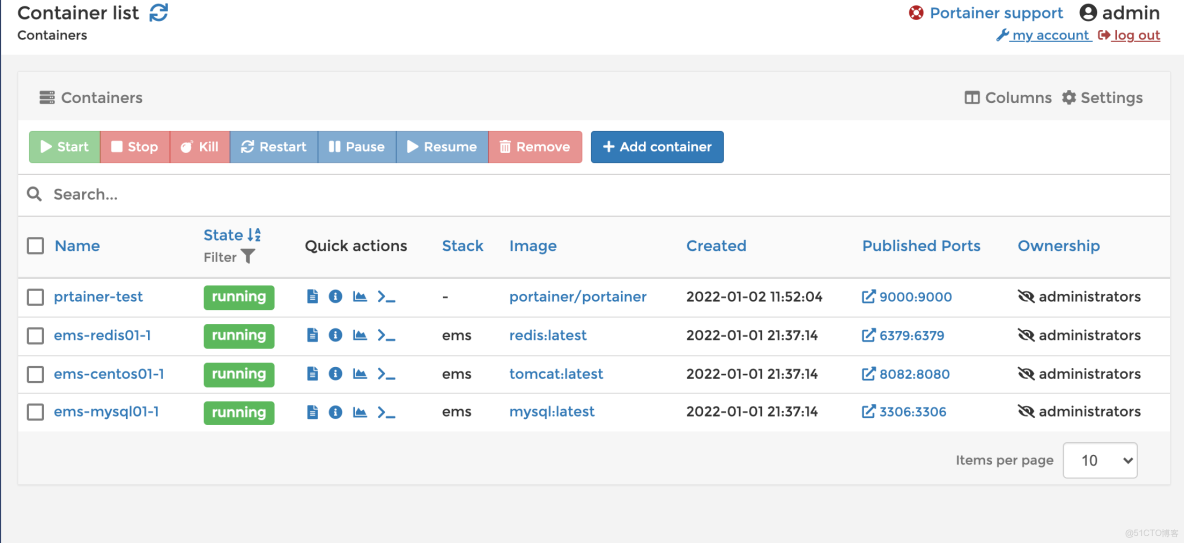Open stats chart icon for ems-redis01-1

click(360, 335)
